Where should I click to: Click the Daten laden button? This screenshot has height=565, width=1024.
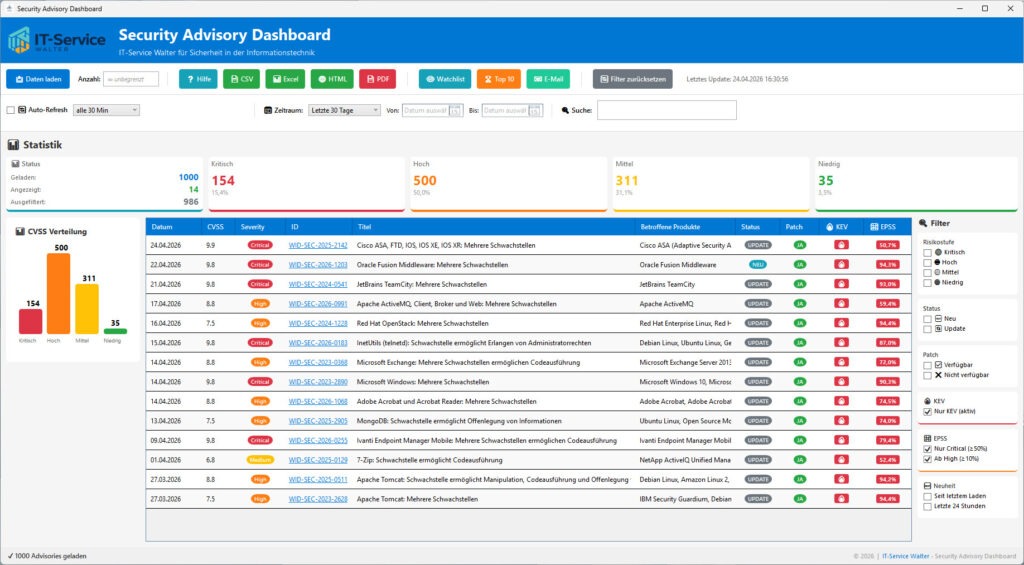(38, 79)
